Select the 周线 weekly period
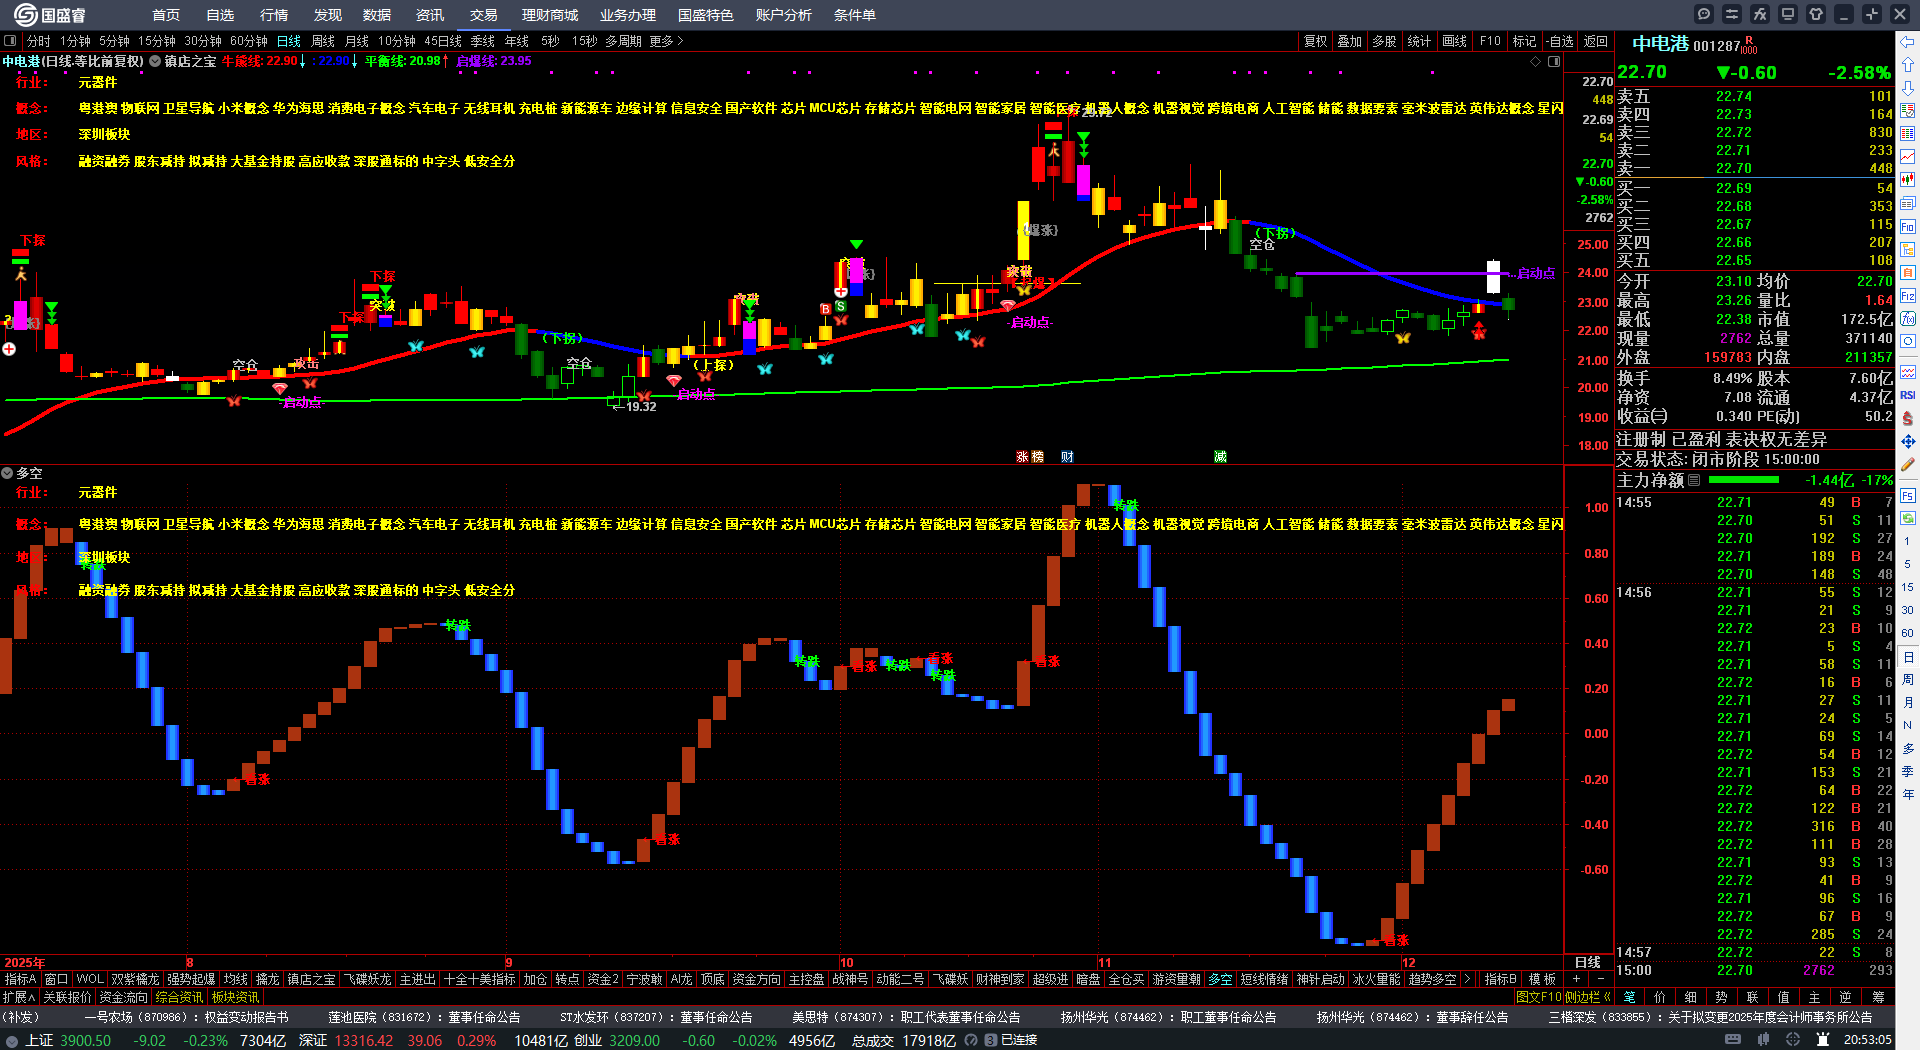This screenshot has width=1920, height=1050. 323,41
